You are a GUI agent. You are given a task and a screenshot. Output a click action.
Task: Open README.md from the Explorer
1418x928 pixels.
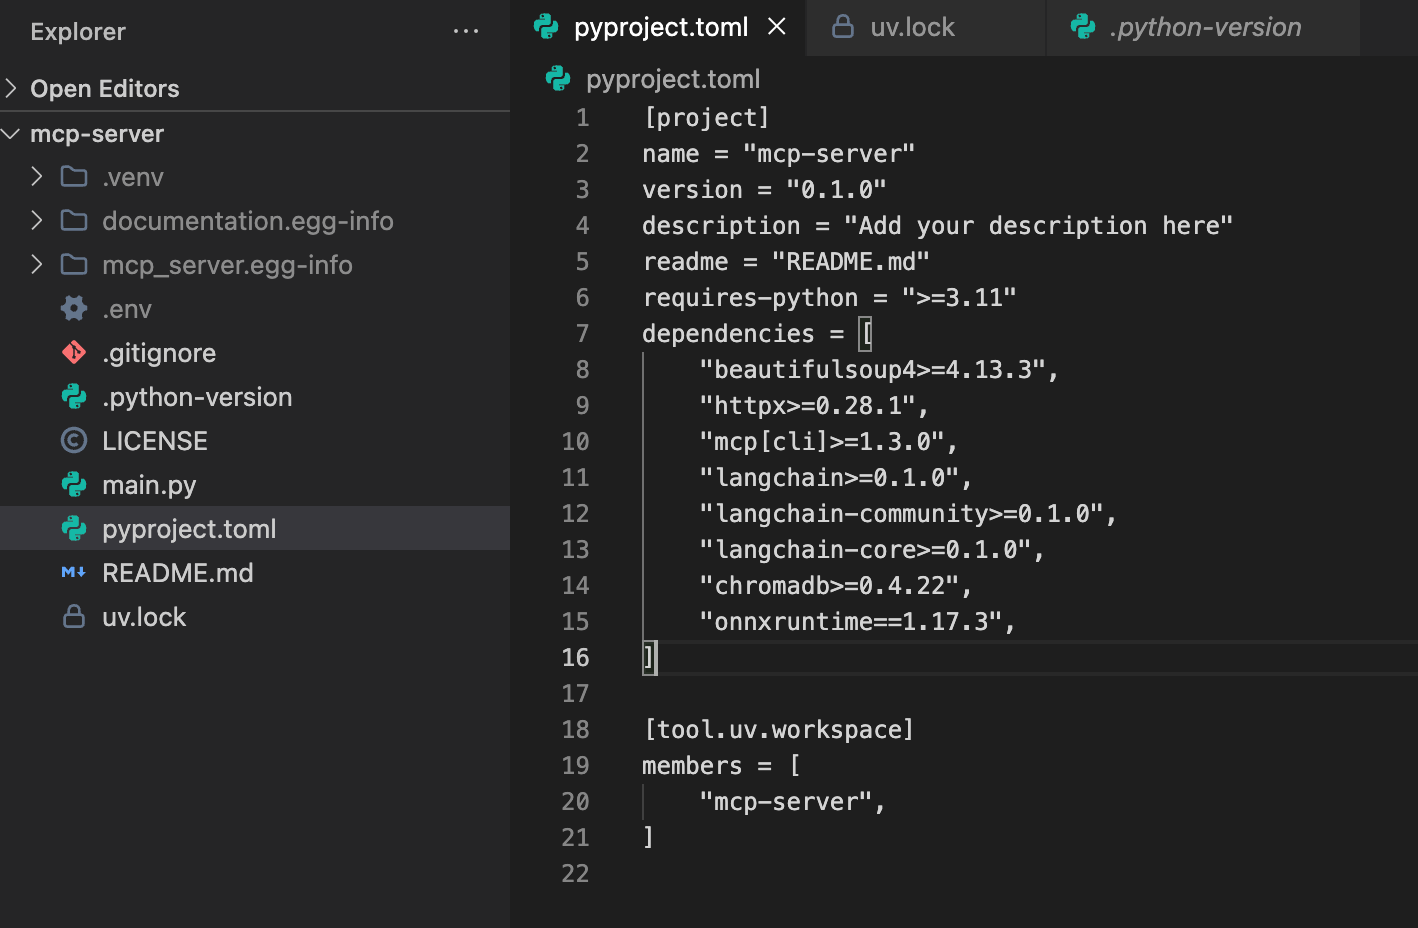pos(255,572)
